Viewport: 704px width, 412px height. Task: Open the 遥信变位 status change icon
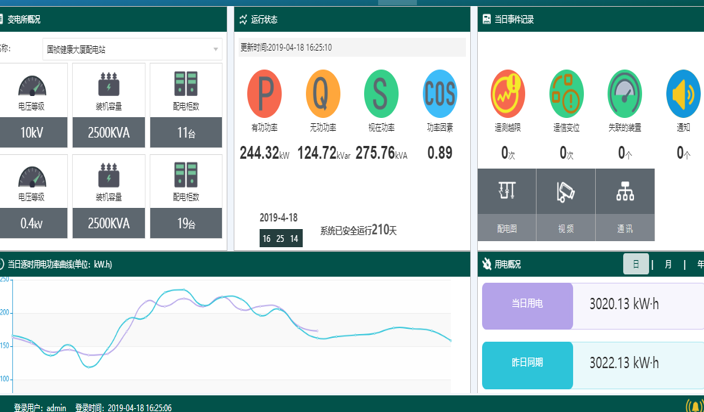point(566,94)
